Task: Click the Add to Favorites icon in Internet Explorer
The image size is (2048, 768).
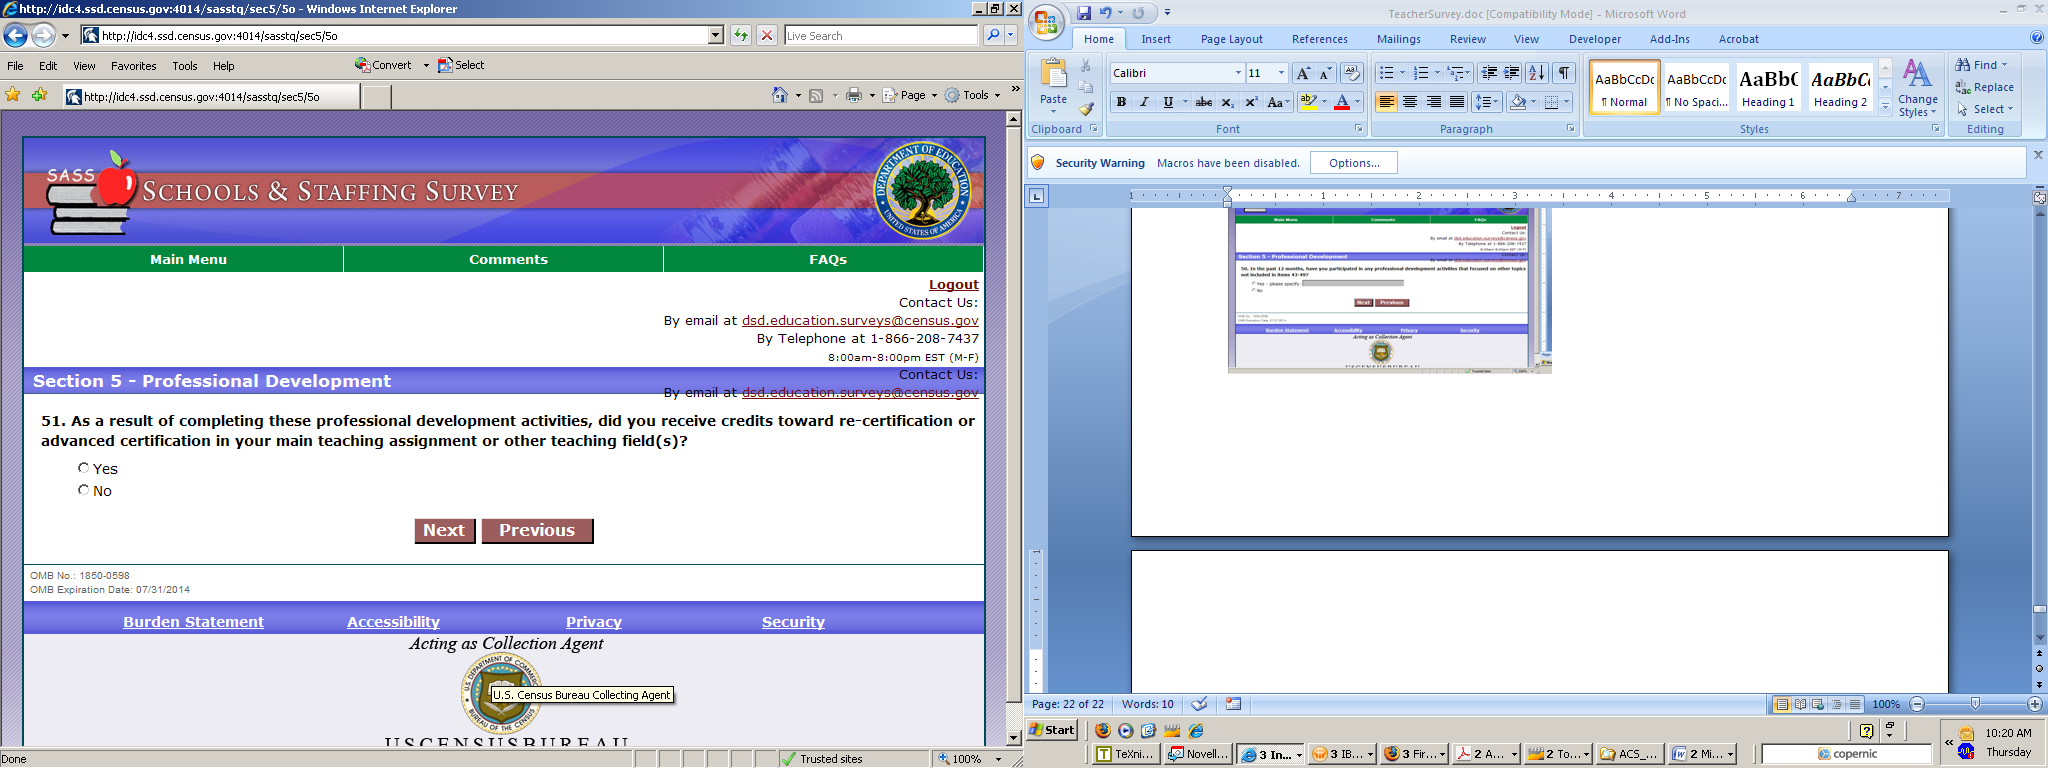Action: coord(39,95)
